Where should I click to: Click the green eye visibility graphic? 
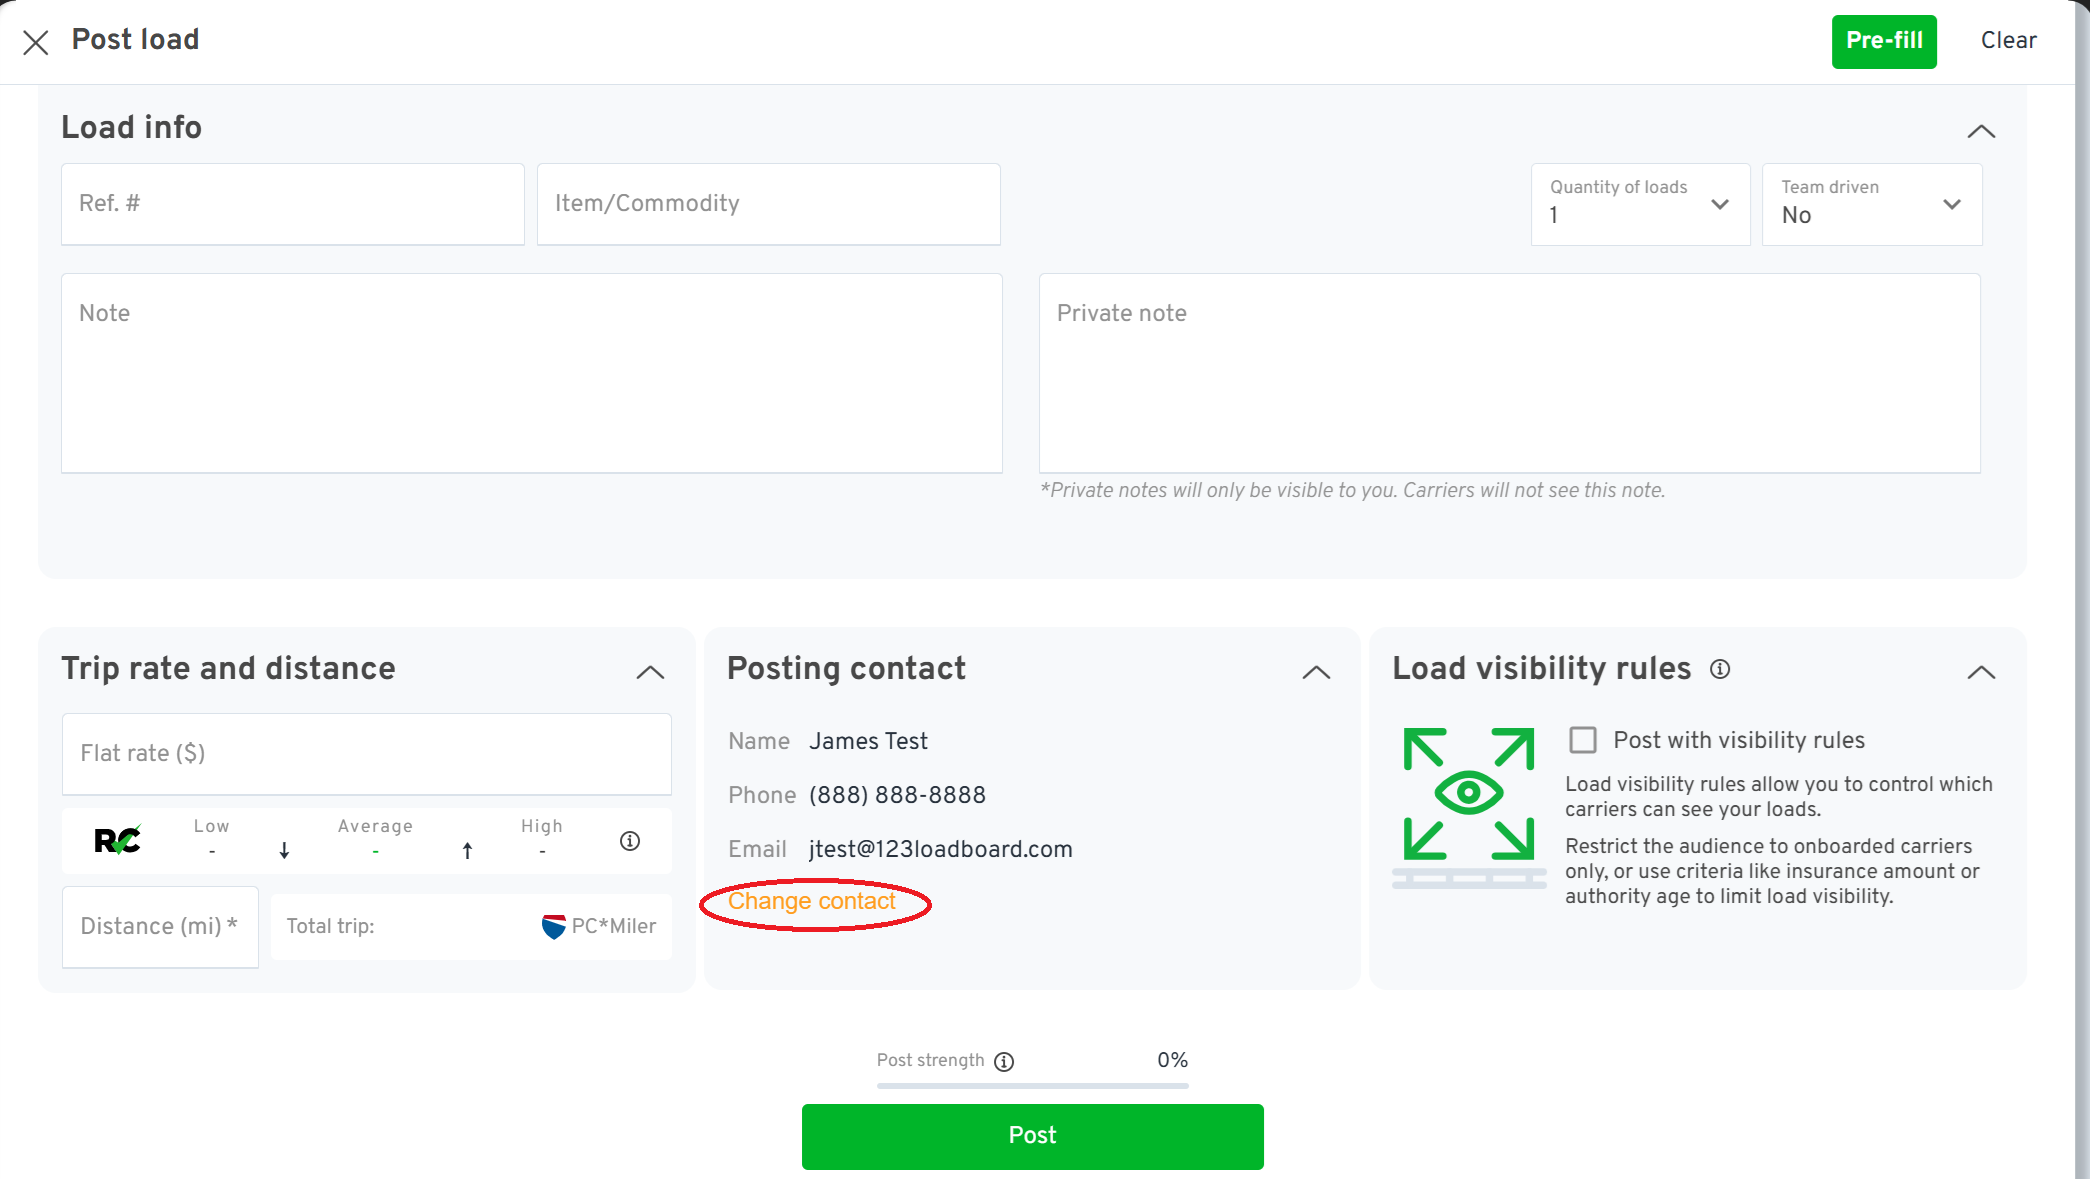point(1468,794)
